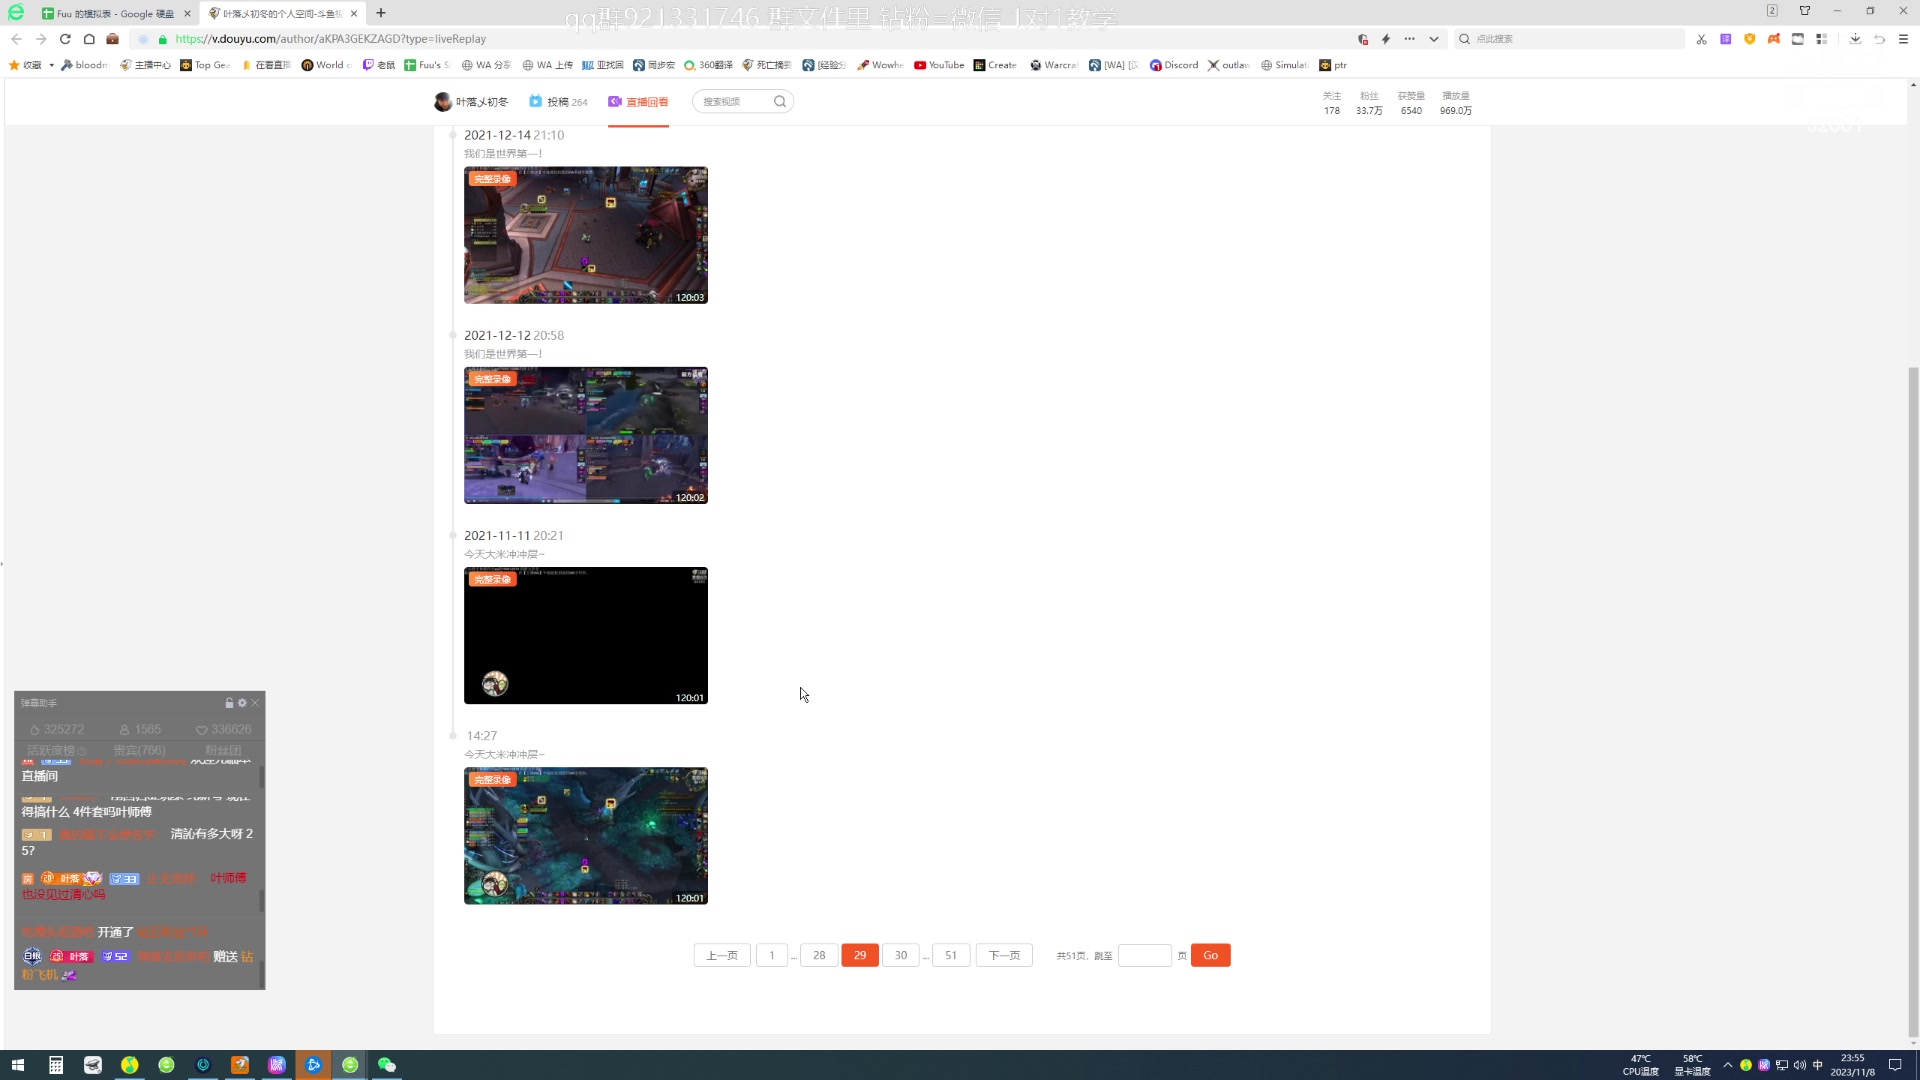Select the 投稿 264 tab
Viewport: 1920px width, 1080px height.
pos(558,102)
